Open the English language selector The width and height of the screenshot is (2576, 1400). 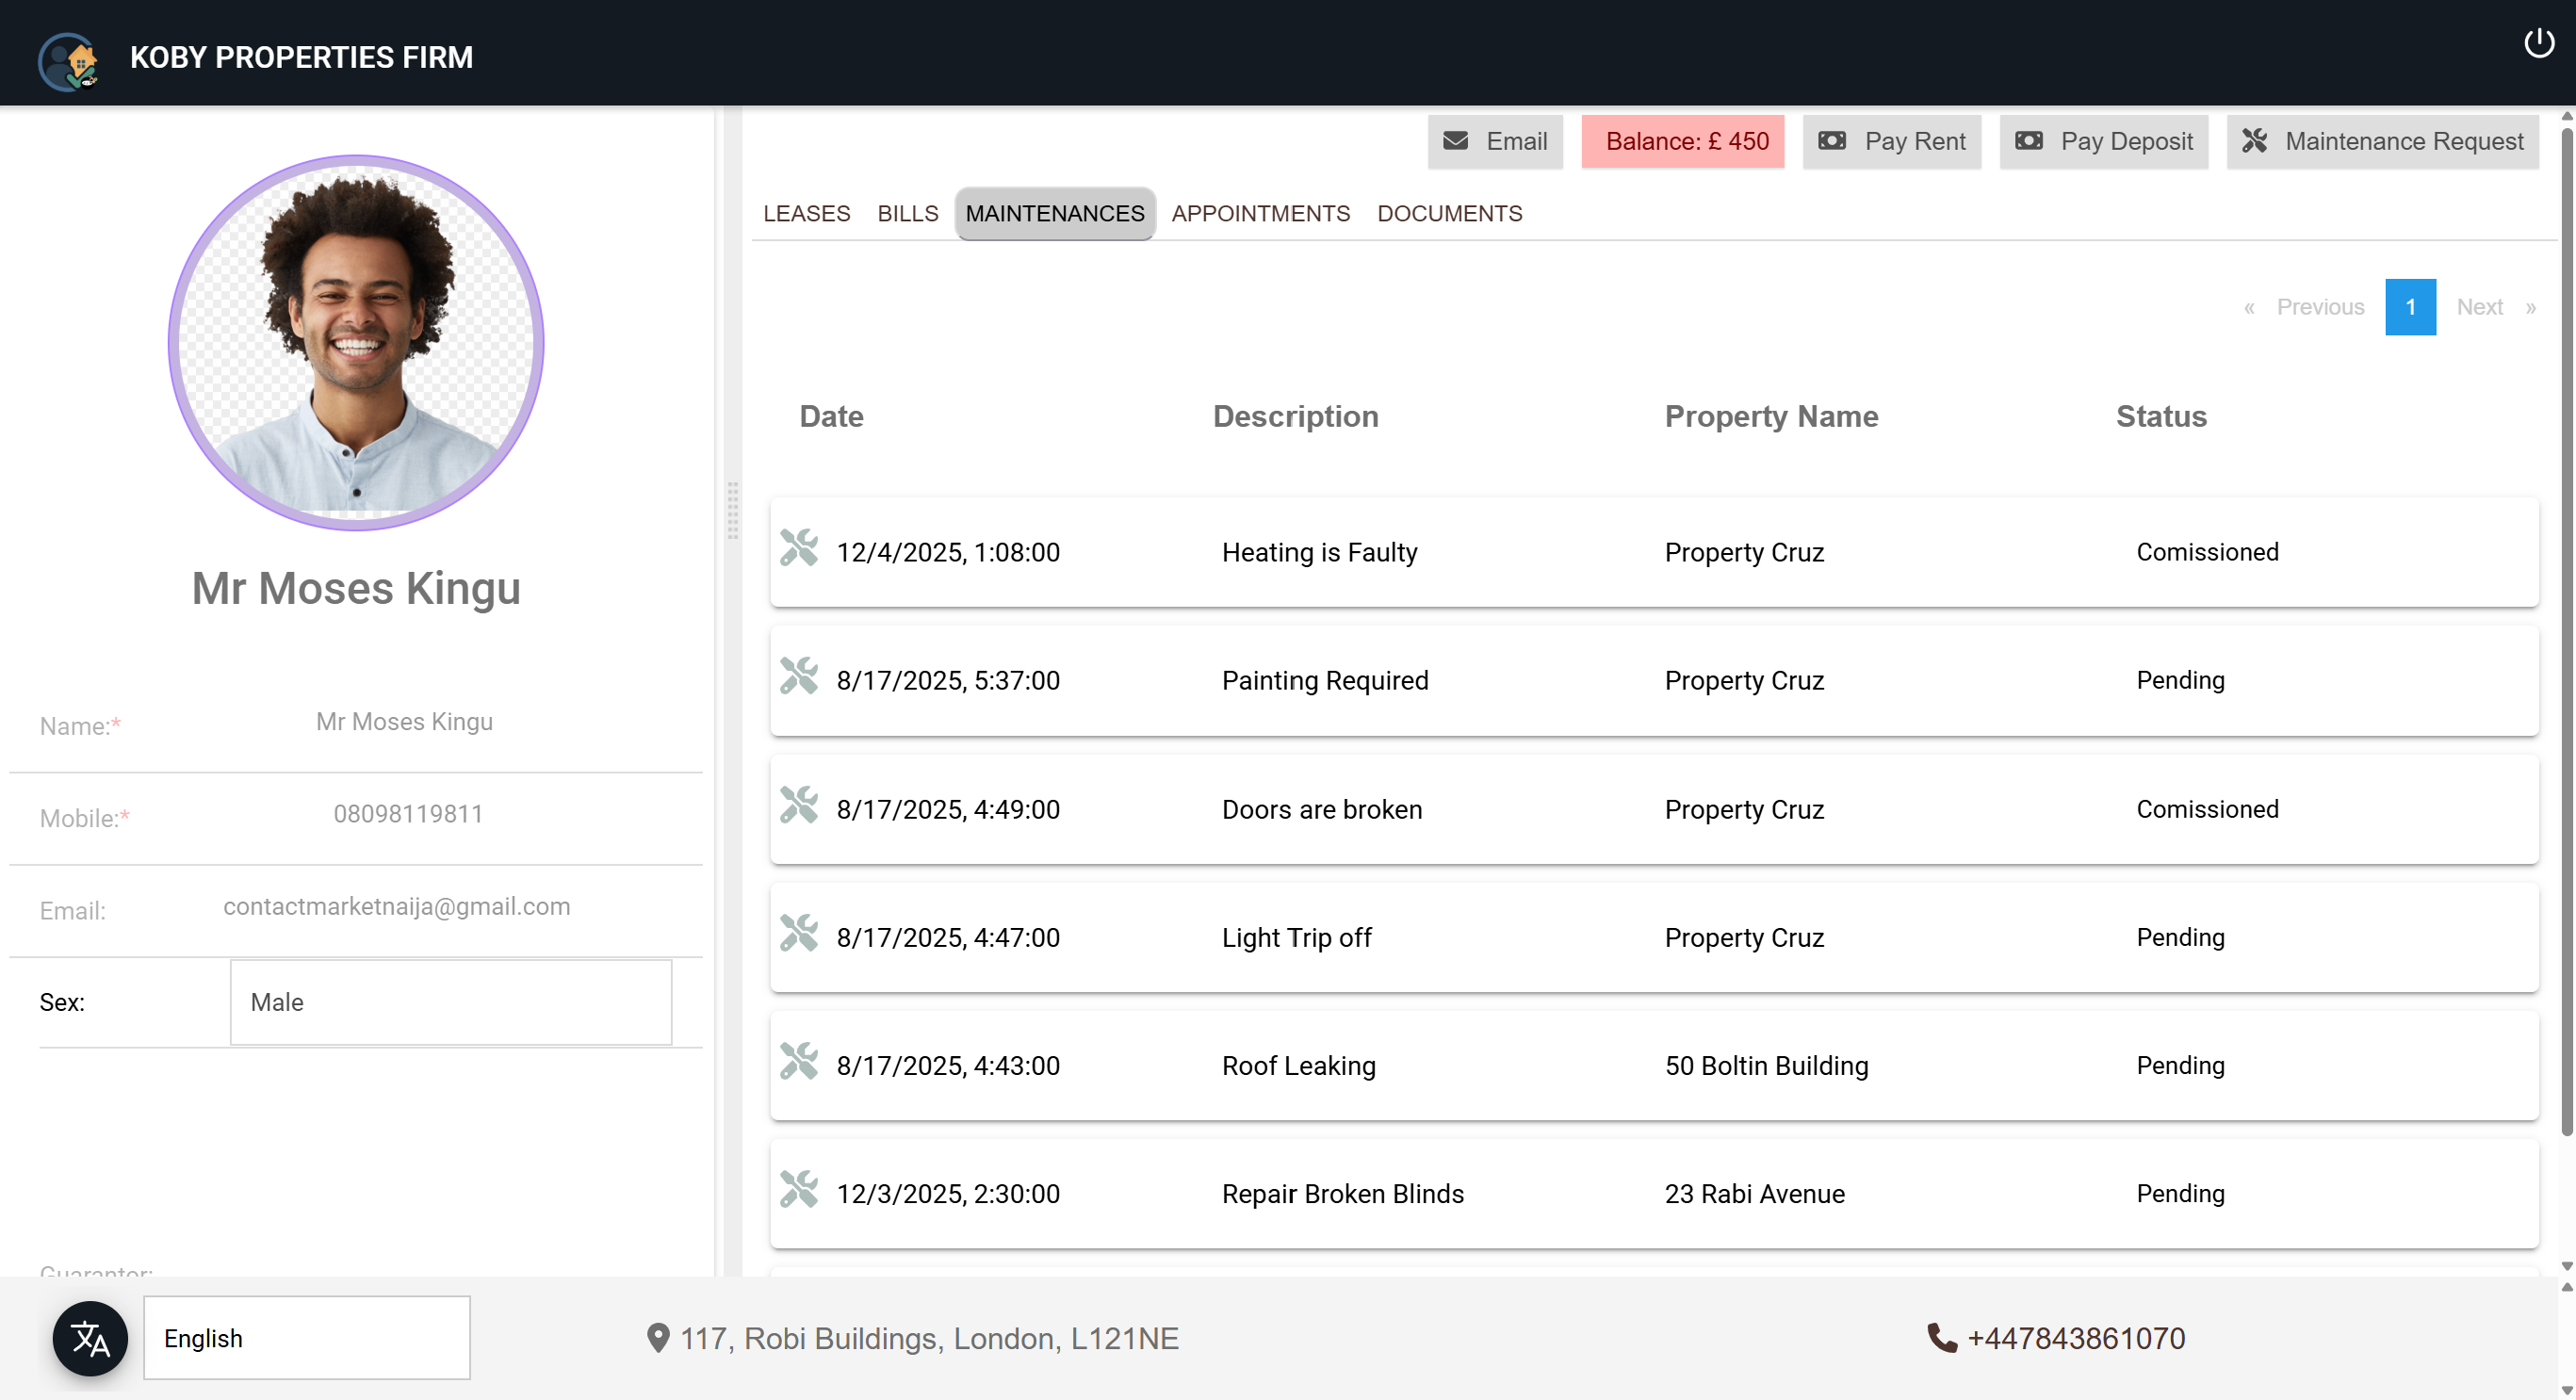306,1337
